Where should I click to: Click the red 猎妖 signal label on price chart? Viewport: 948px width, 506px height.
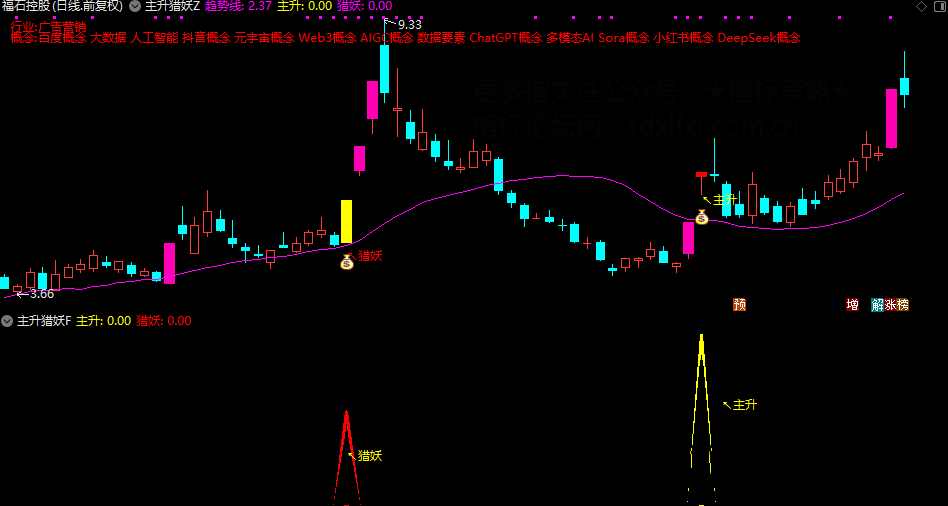(370, 256)
